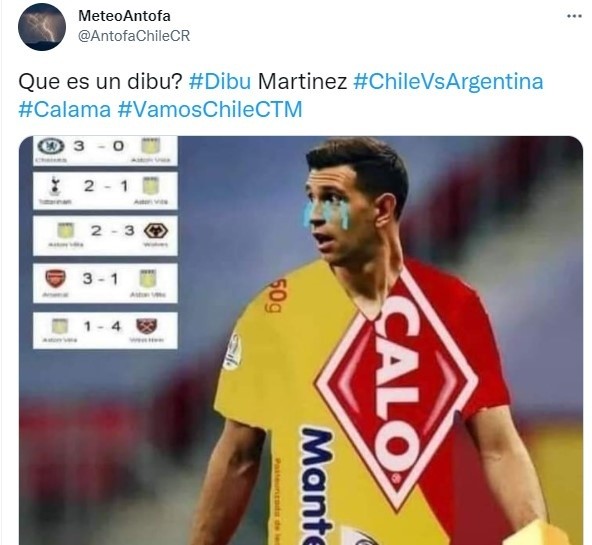Click the CALO diamond logo on shirt
Screen dimensions: 592x545
[396, 383]
